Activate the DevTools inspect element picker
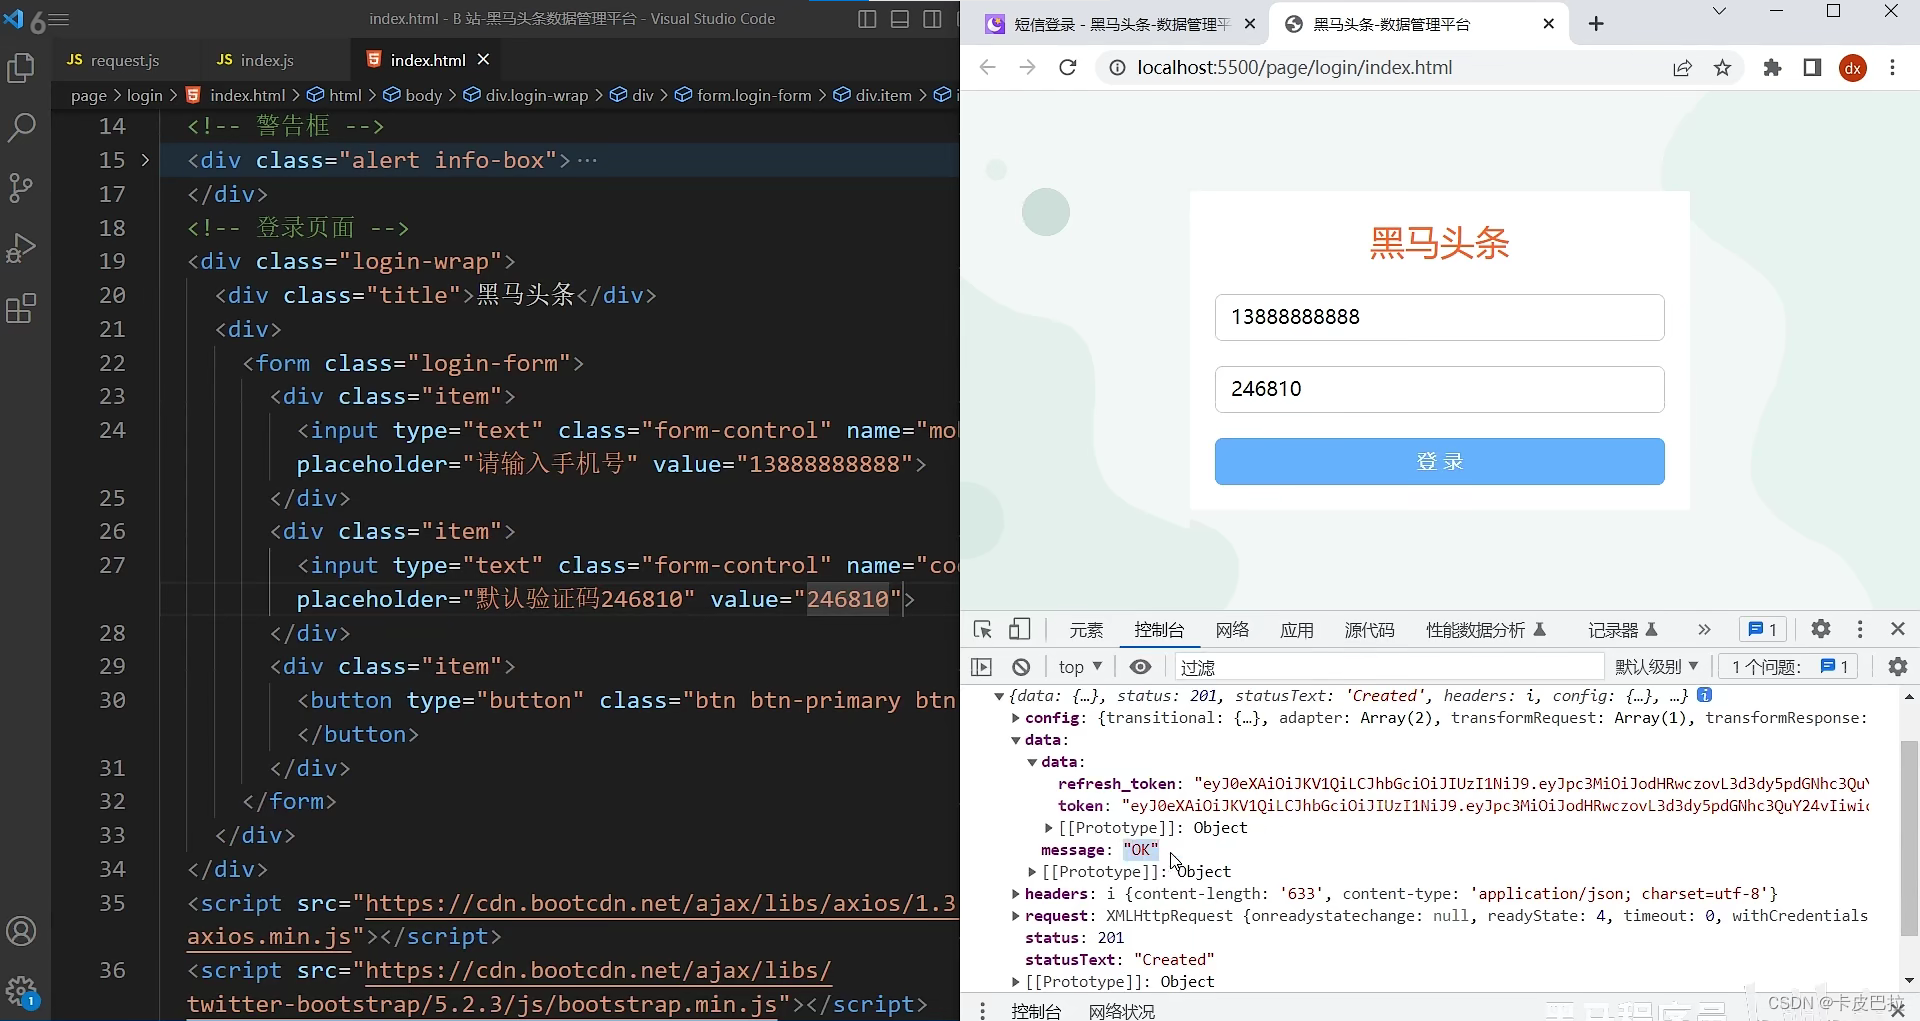 click(x=983, y=629)
